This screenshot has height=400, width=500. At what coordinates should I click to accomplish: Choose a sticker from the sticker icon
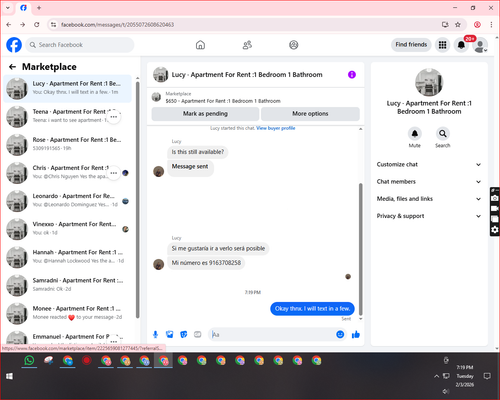point(184,334)
